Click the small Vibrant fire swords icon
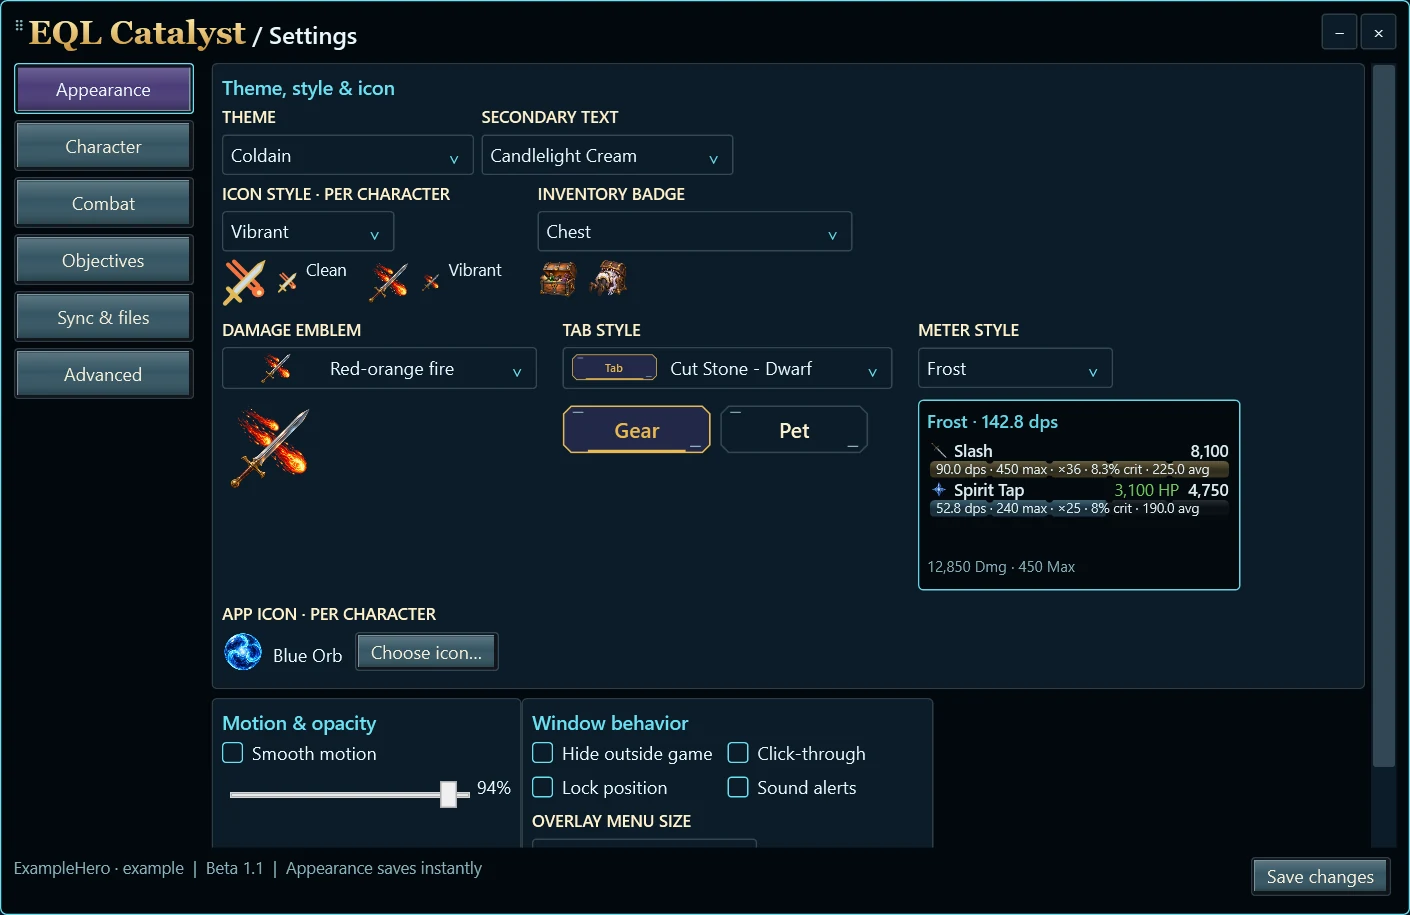 [x=431, y=282]
